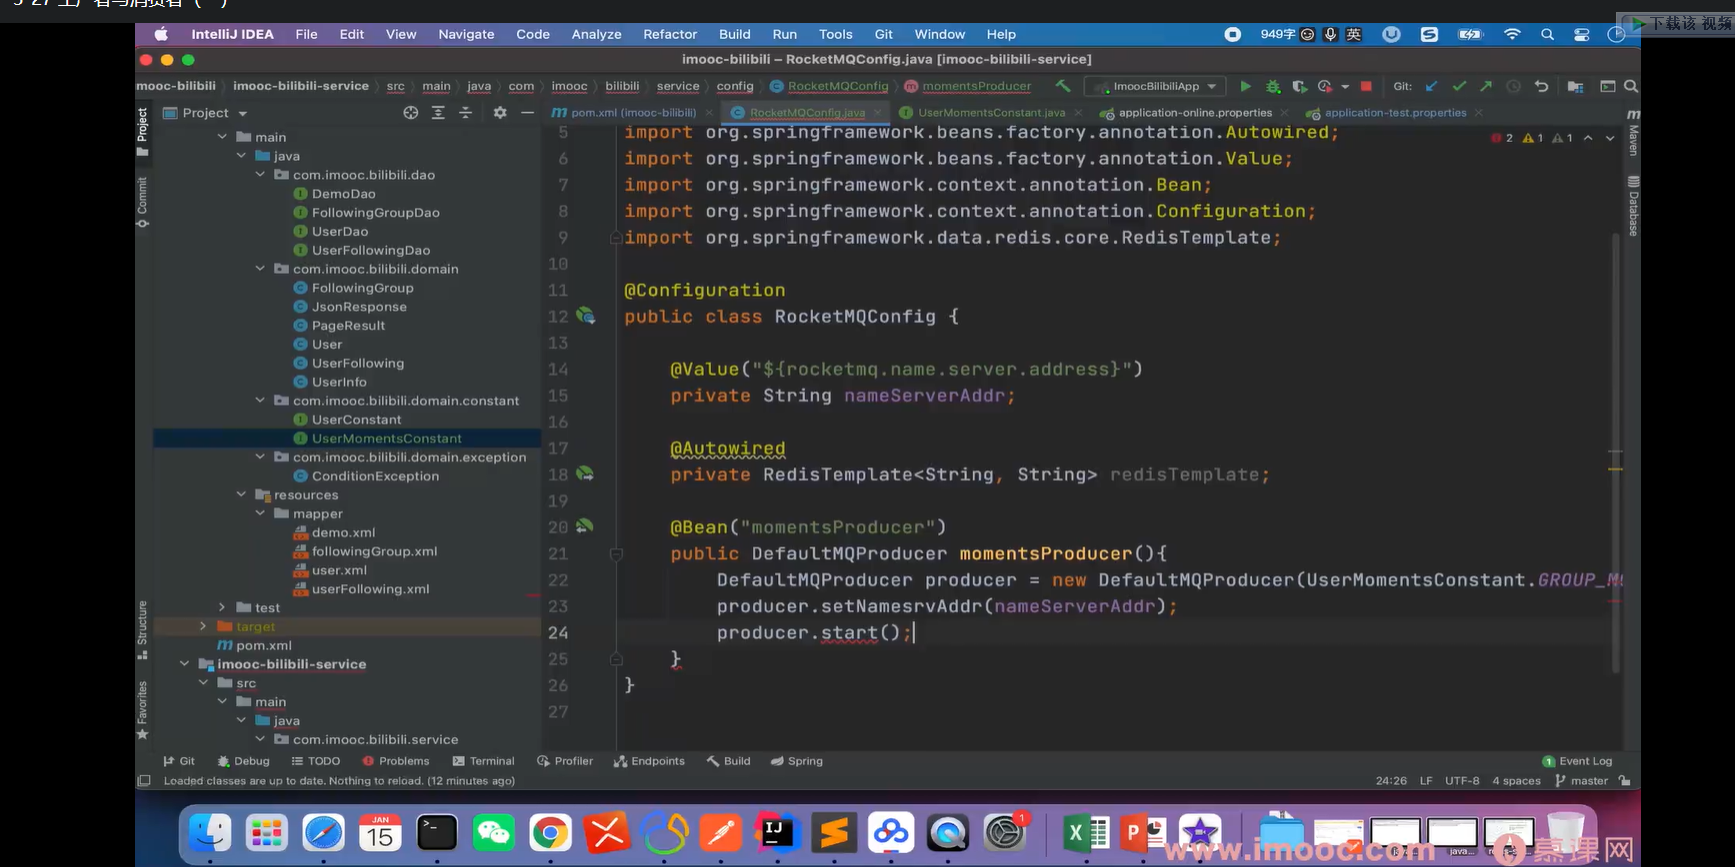Viewport: 1735px width, 867px height.
Task: Switch to the application-online.properties tab
Action: (1194, 113)
